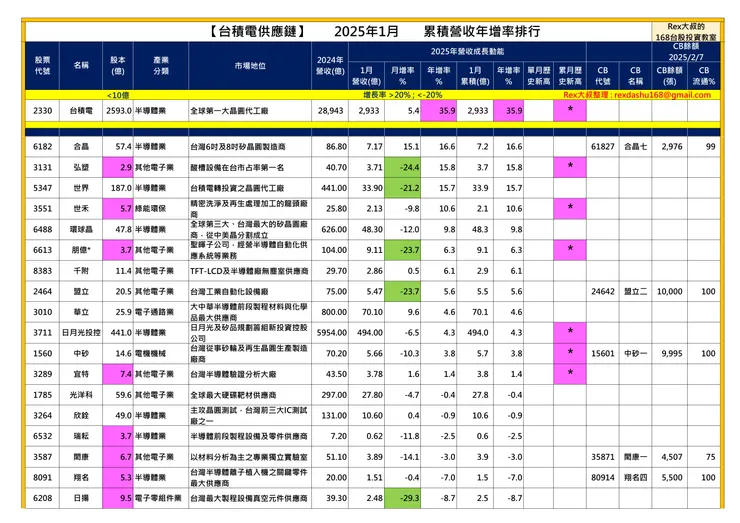
Task: Click the 9,995 CB balance cell
Action: [x=669, y=354]
